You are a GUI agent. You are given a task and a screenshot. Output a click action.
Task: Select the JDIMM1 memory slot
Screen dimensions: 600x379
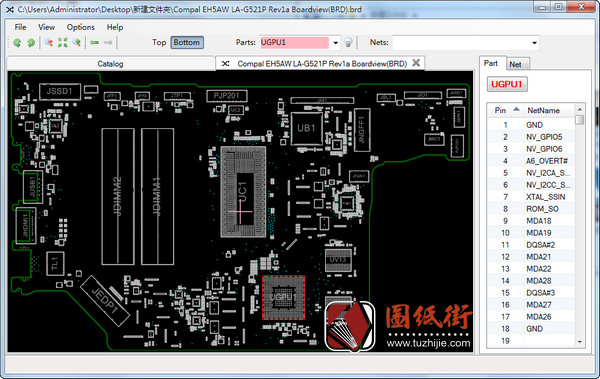pyautogui.click(x=157, y=196)
